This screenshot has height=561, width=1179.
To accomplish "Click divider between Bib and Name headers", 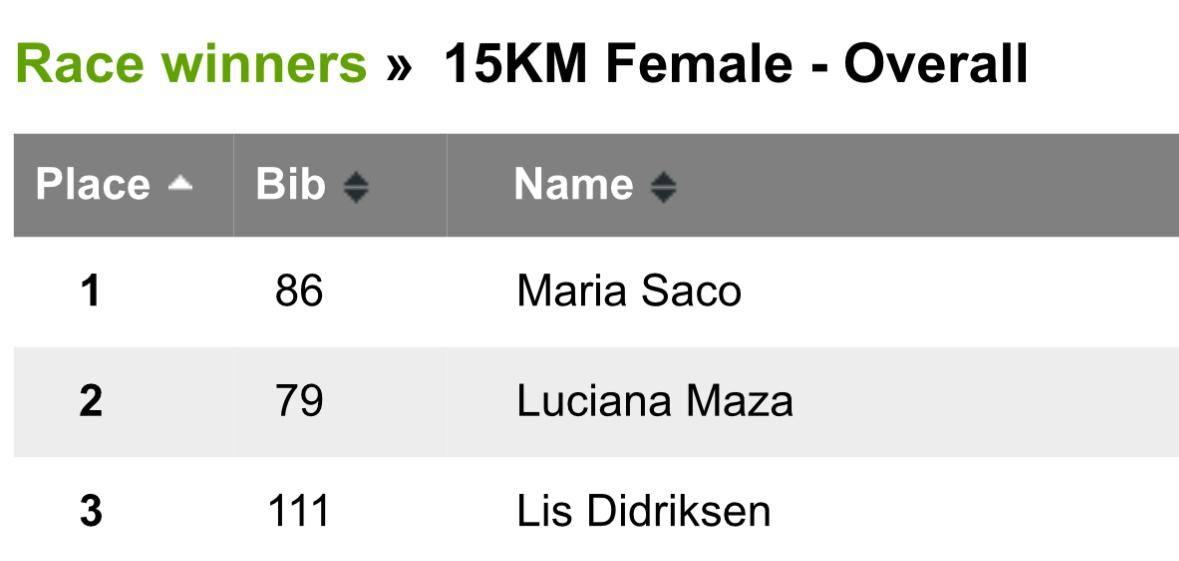I will (x=446, y=185).
